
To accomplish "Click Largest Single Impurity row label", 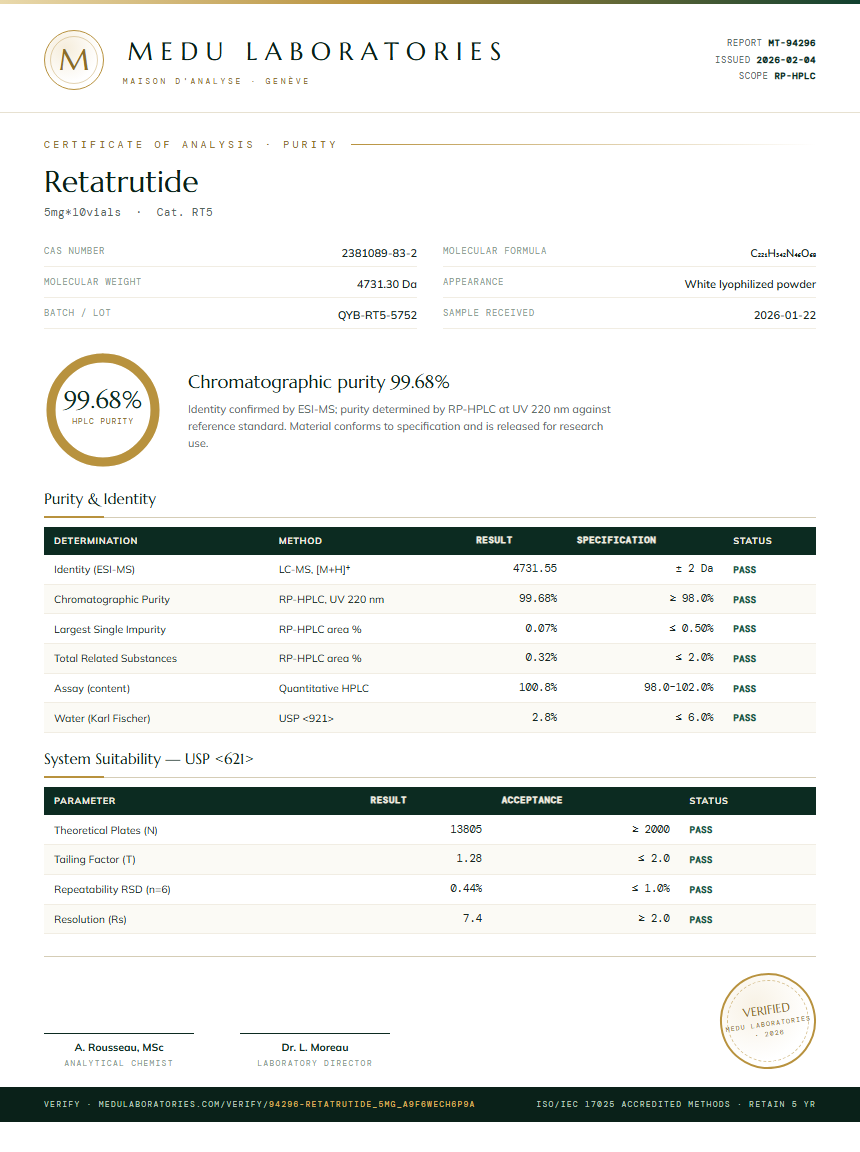I will pyautogui.click(x=109, y=630).
